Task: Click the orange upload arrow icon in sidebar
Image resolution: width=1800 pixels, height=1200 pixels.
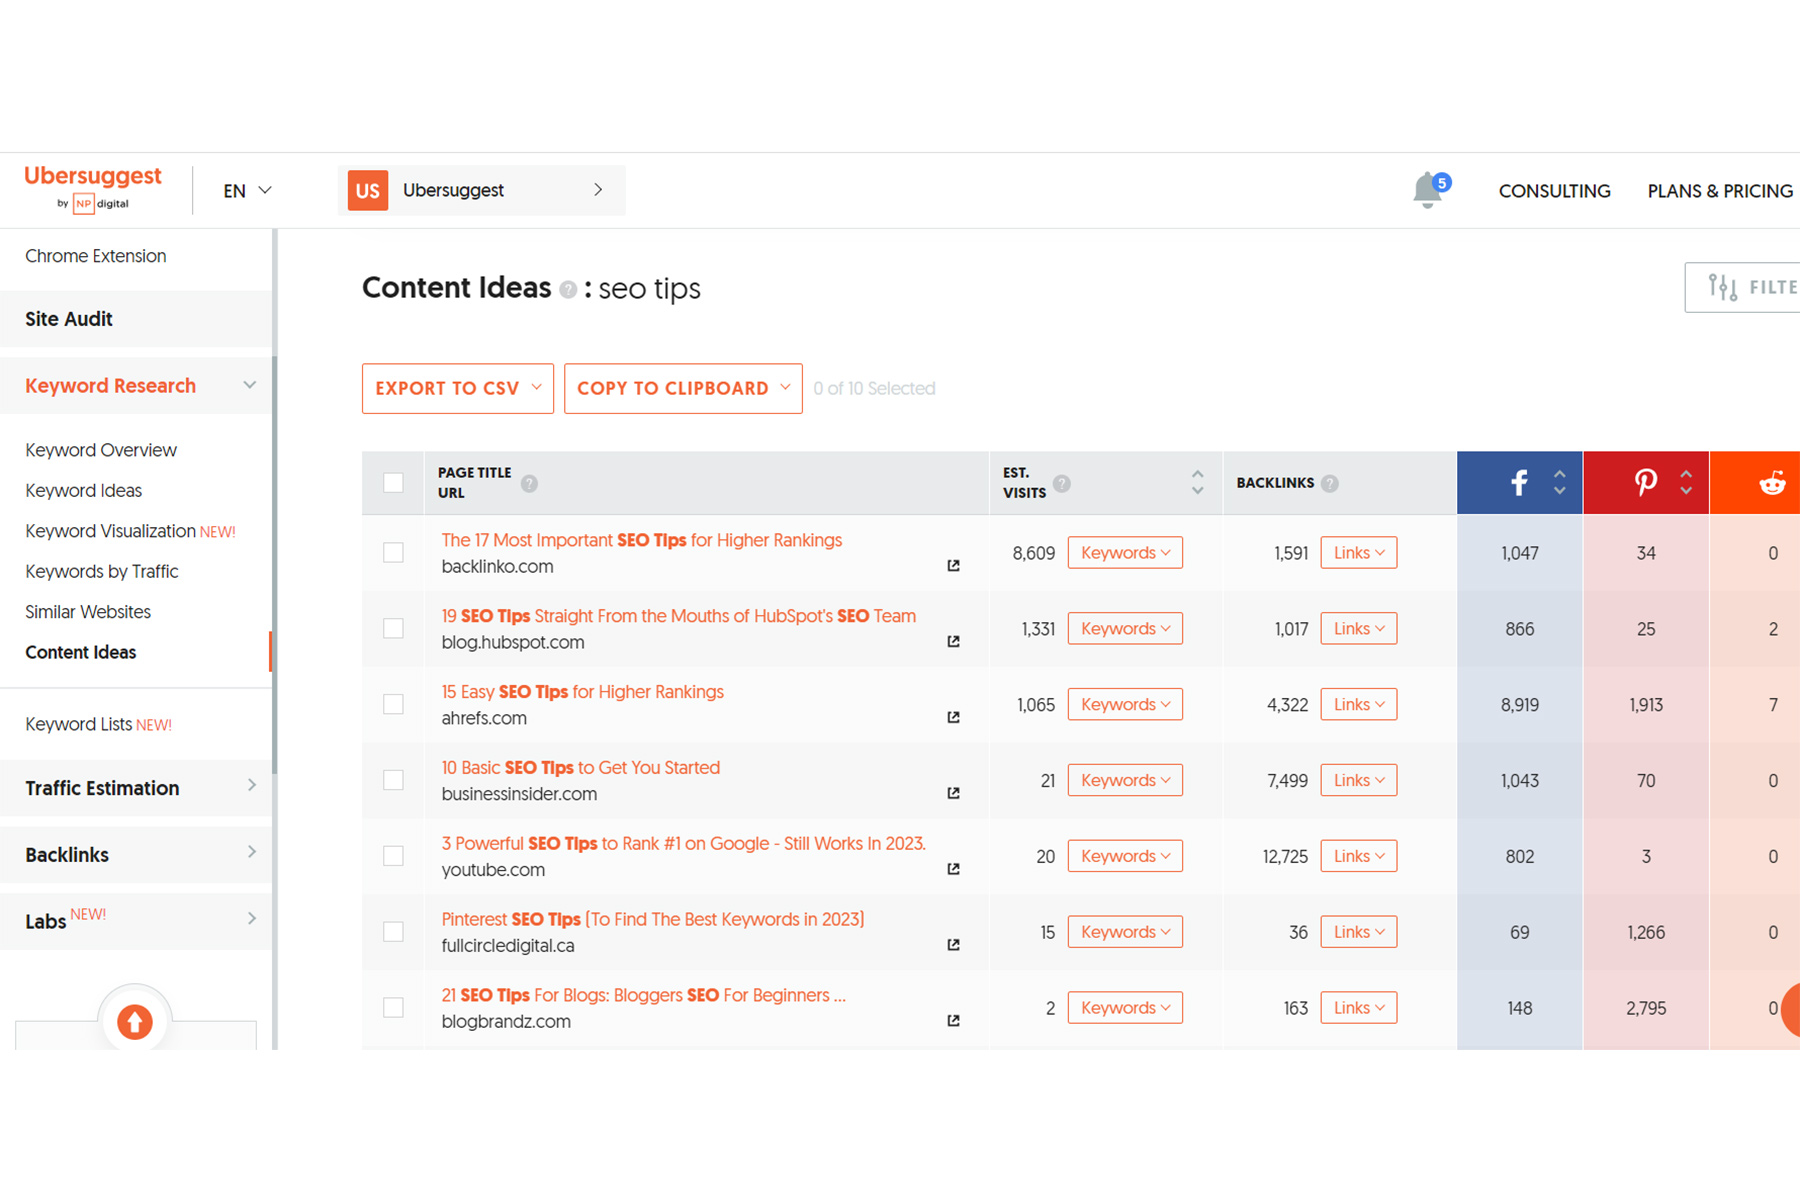Action: click(x=135, y=1022)
